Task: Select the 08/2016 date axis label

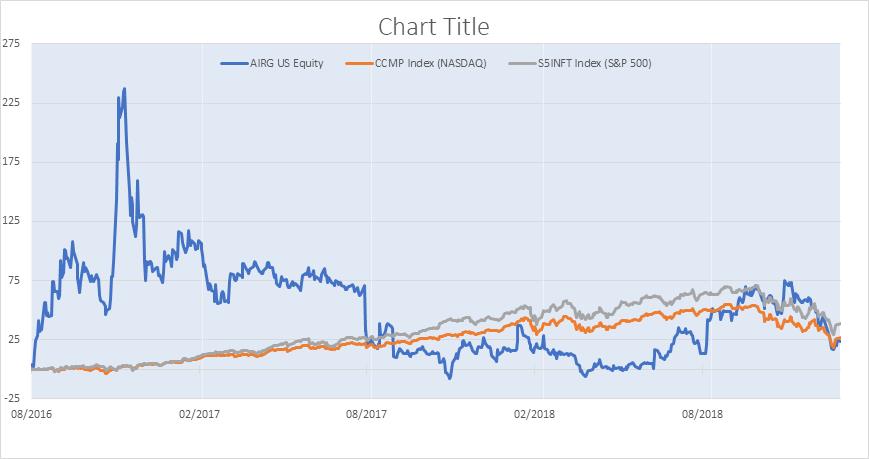Action: pyautogui.click(x=32, y=413)
